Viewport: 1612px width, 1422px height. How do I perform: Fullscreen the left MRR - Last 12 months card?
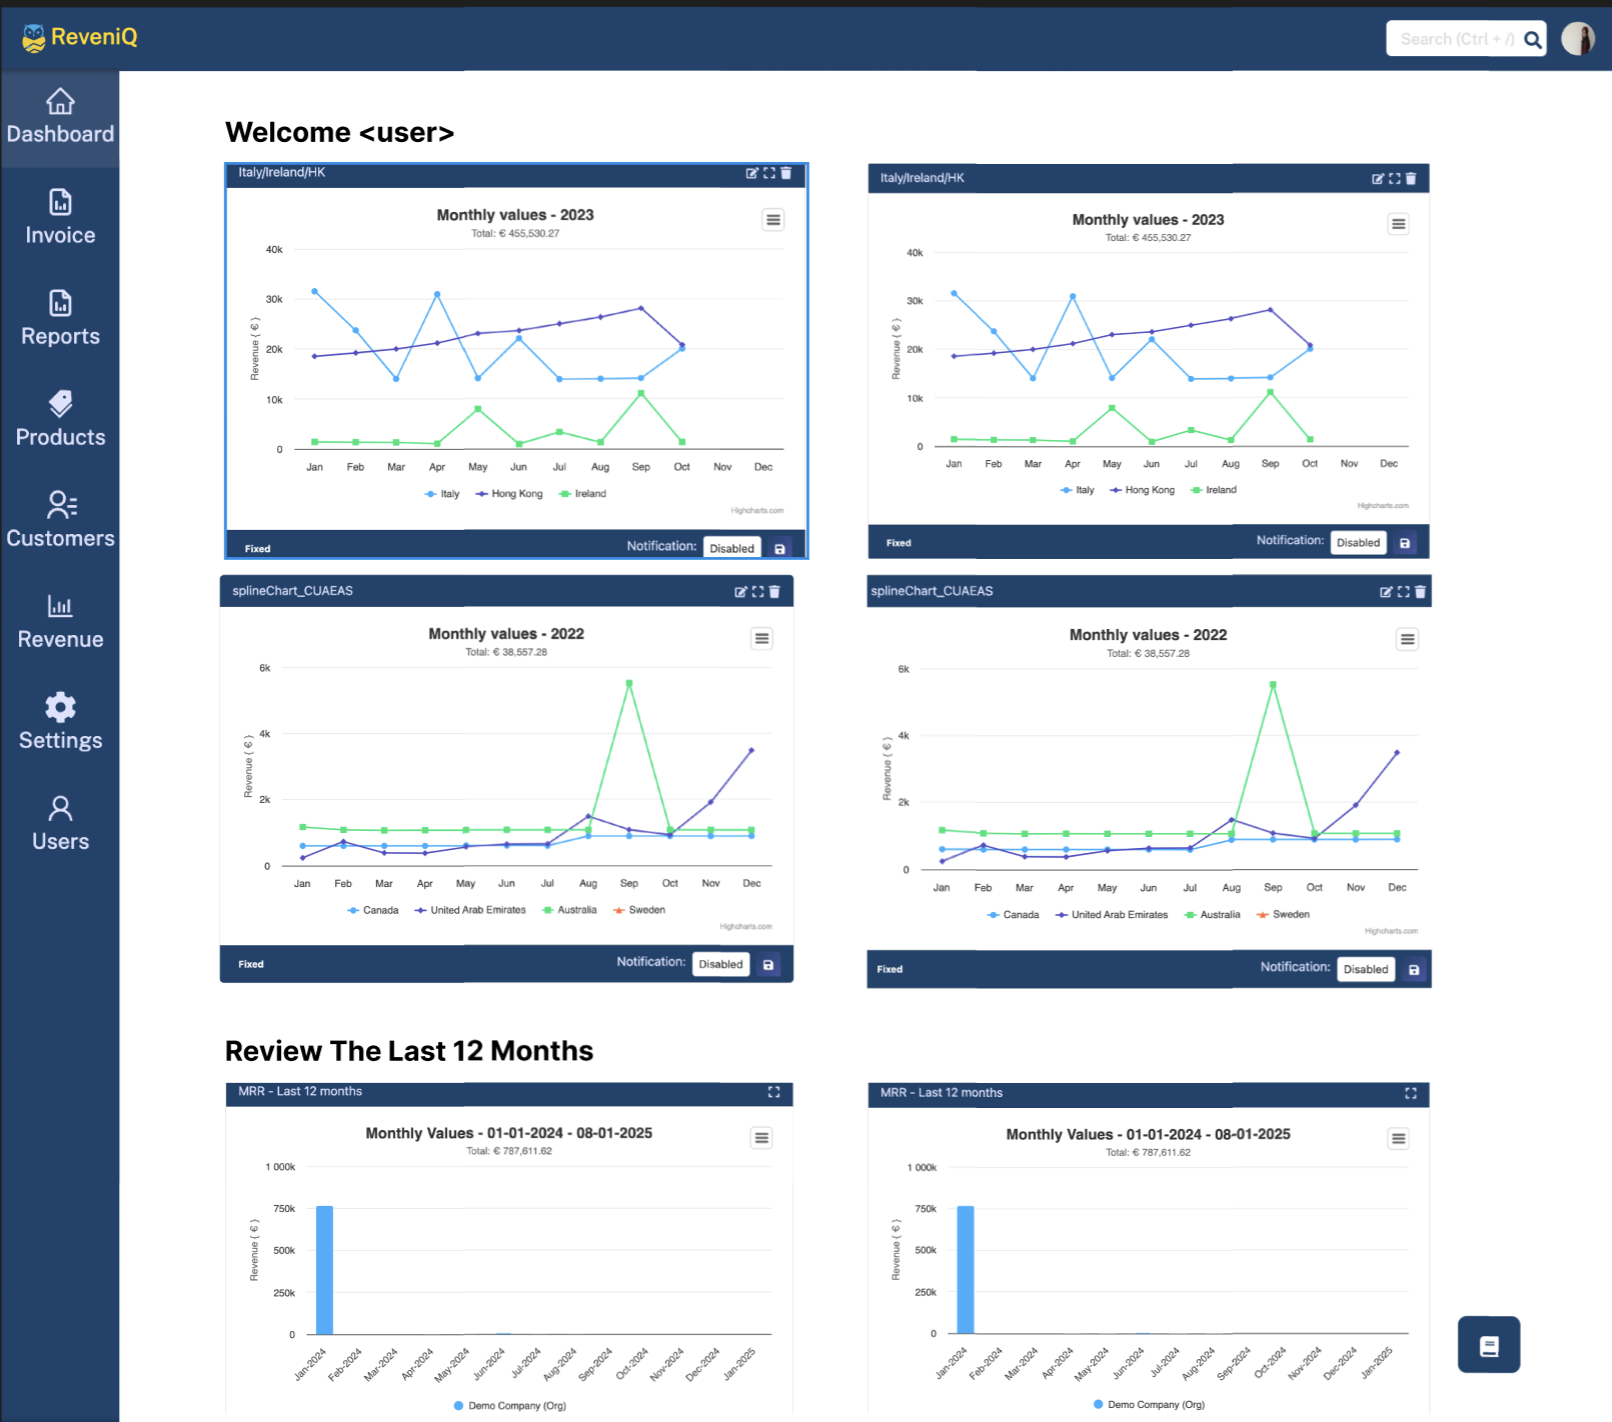tap(774, 1092)
